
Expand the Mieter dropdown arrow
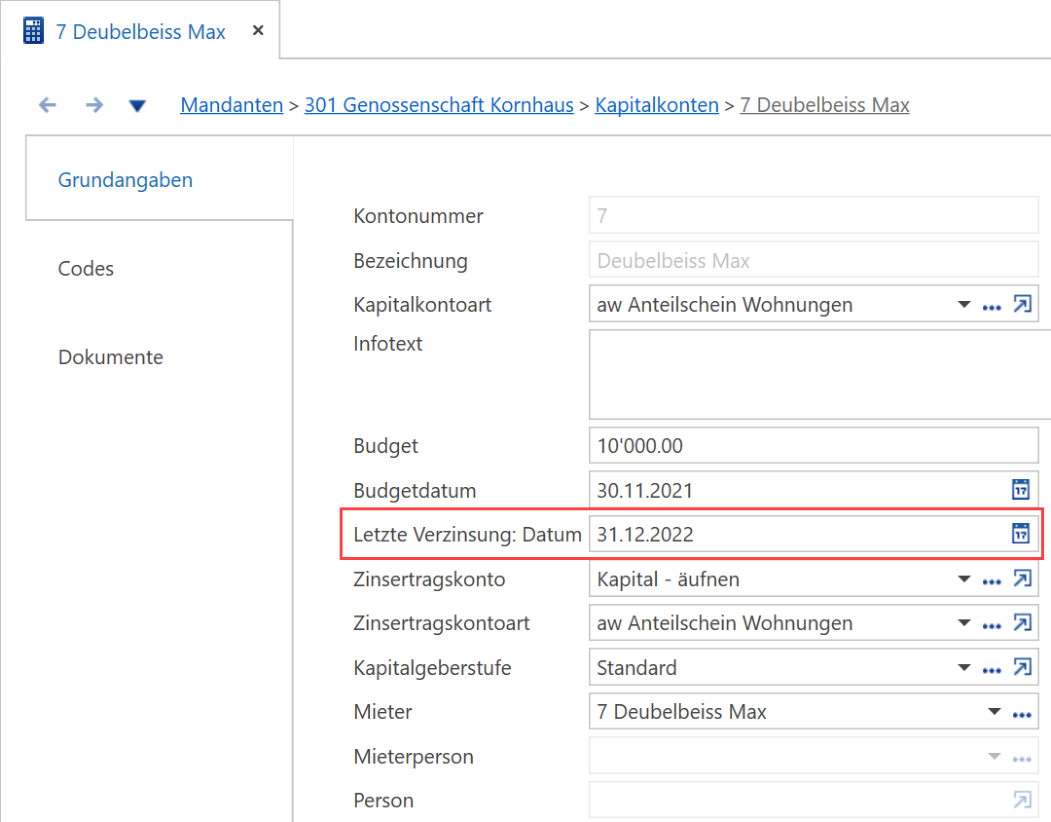[995, 711]
